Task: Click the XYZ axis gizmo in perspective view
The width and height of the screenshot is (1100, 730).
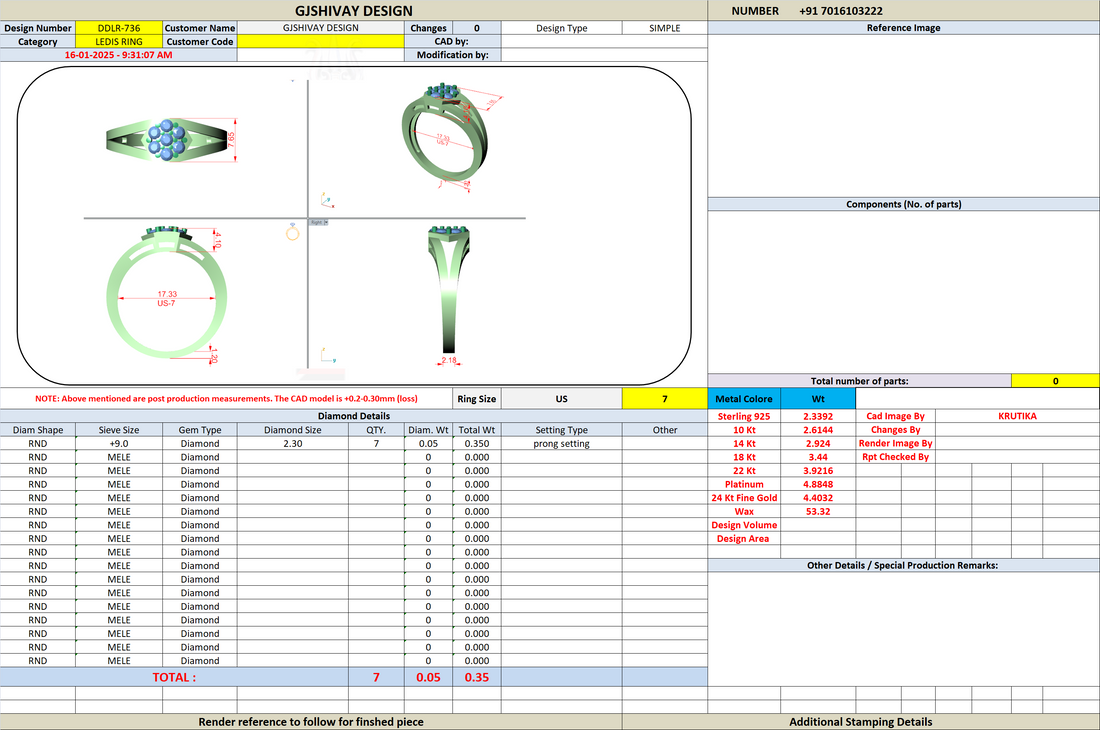Action: pyautogui.click(x=327, y=201)
